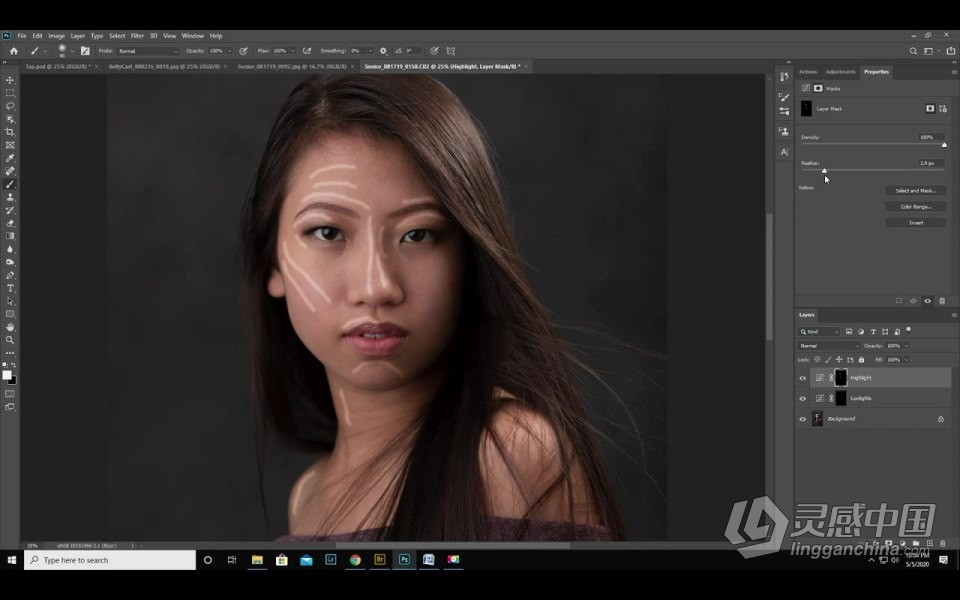Toggle layer filtering on or off

pyautogui.click(x=909, y=330)
